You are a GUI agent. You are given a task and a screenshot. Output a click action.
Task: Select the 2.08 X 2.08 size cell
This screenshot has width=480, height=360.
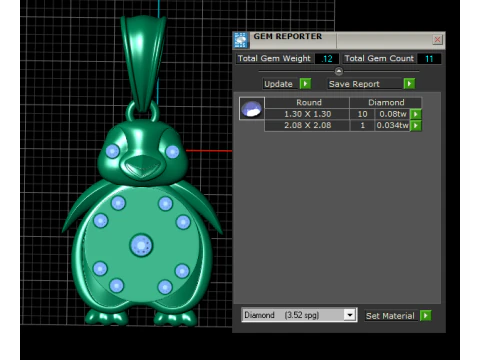[307, 125]
